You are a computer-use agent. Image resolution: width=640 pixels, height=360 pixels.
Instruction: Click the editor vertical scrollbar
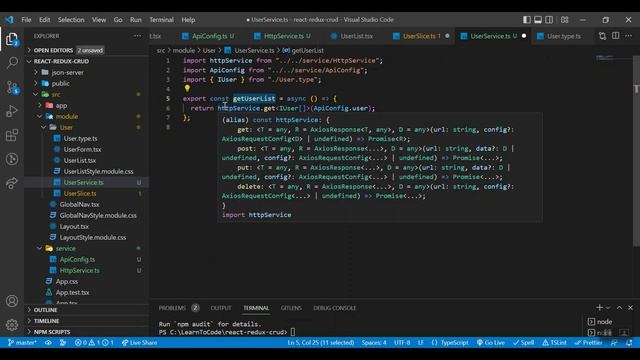click(x=636, y=151)
